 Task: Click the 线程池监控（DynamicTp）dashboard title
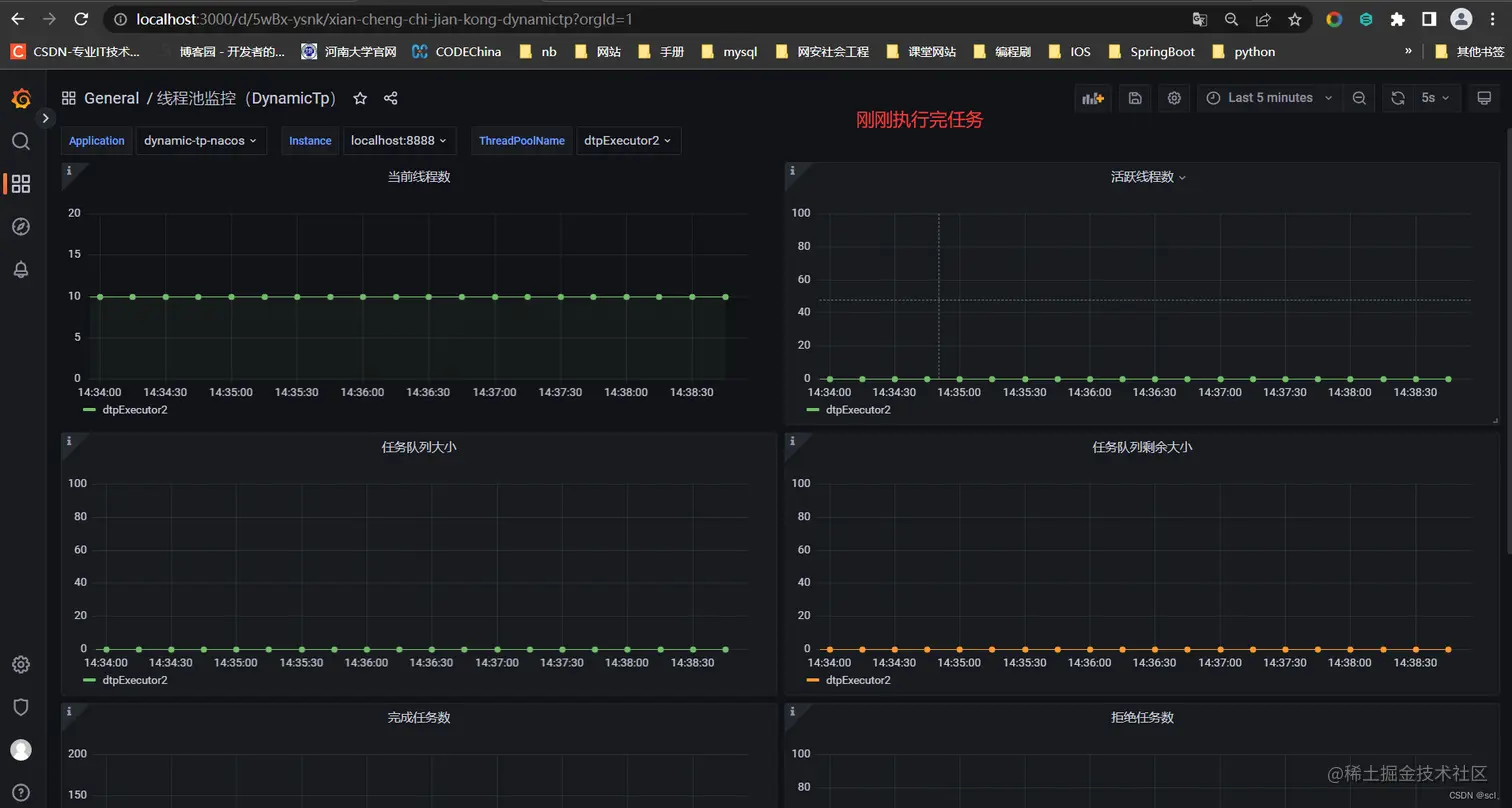click(250, 98)
